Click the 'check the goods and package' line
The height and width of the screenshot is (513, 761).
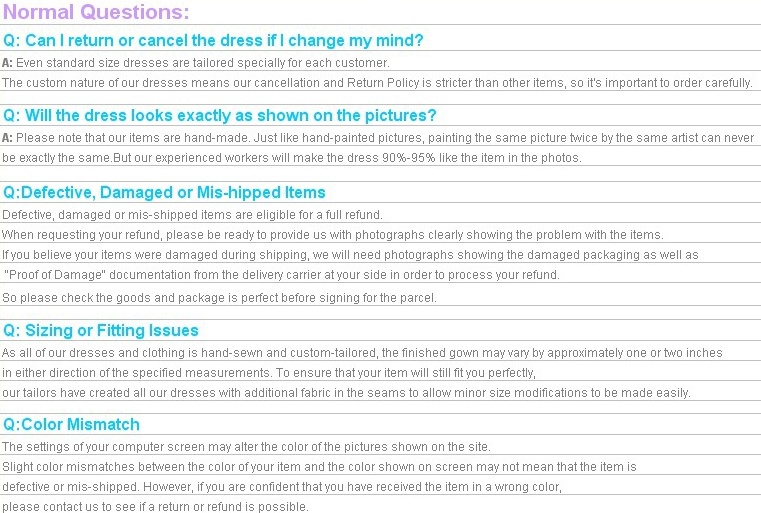[219, 298]
